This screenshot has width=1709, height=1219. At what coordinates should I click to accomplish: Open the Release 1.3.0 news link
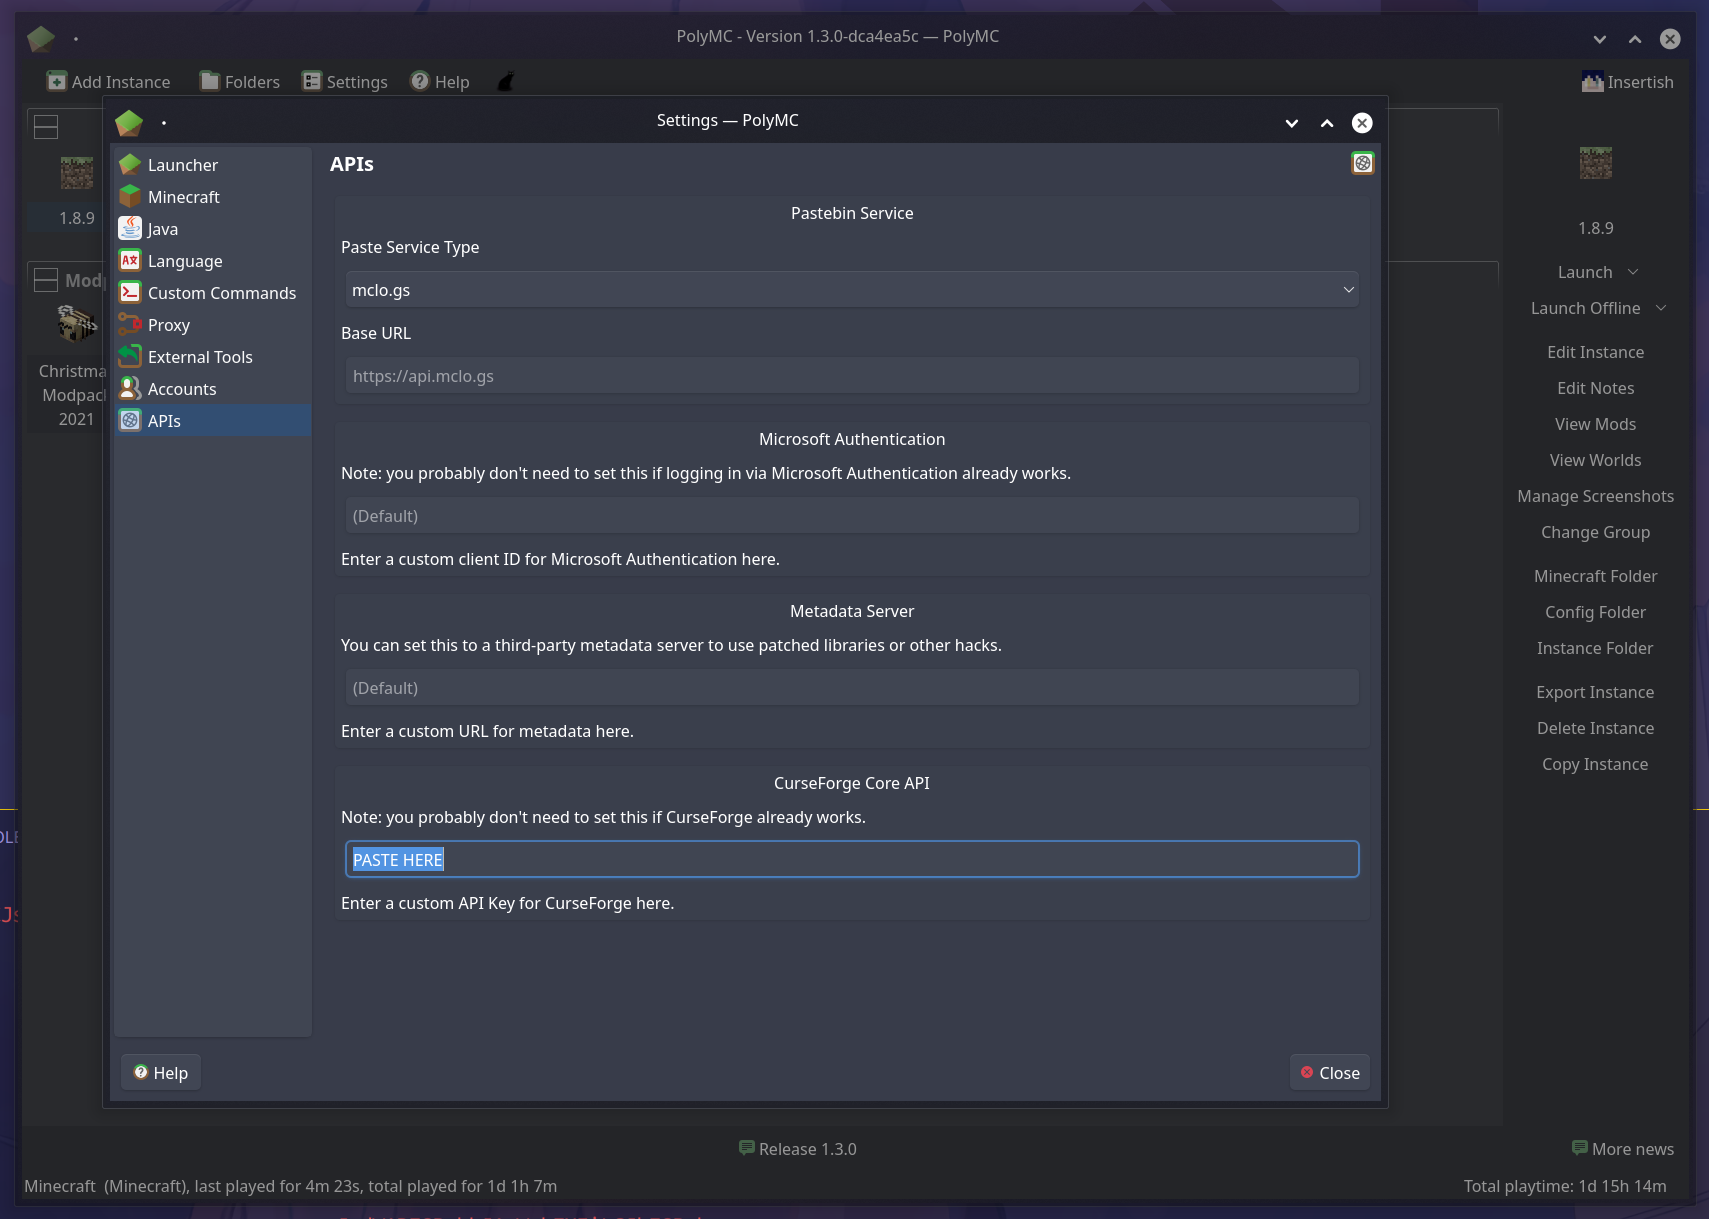coord(798,1149)
